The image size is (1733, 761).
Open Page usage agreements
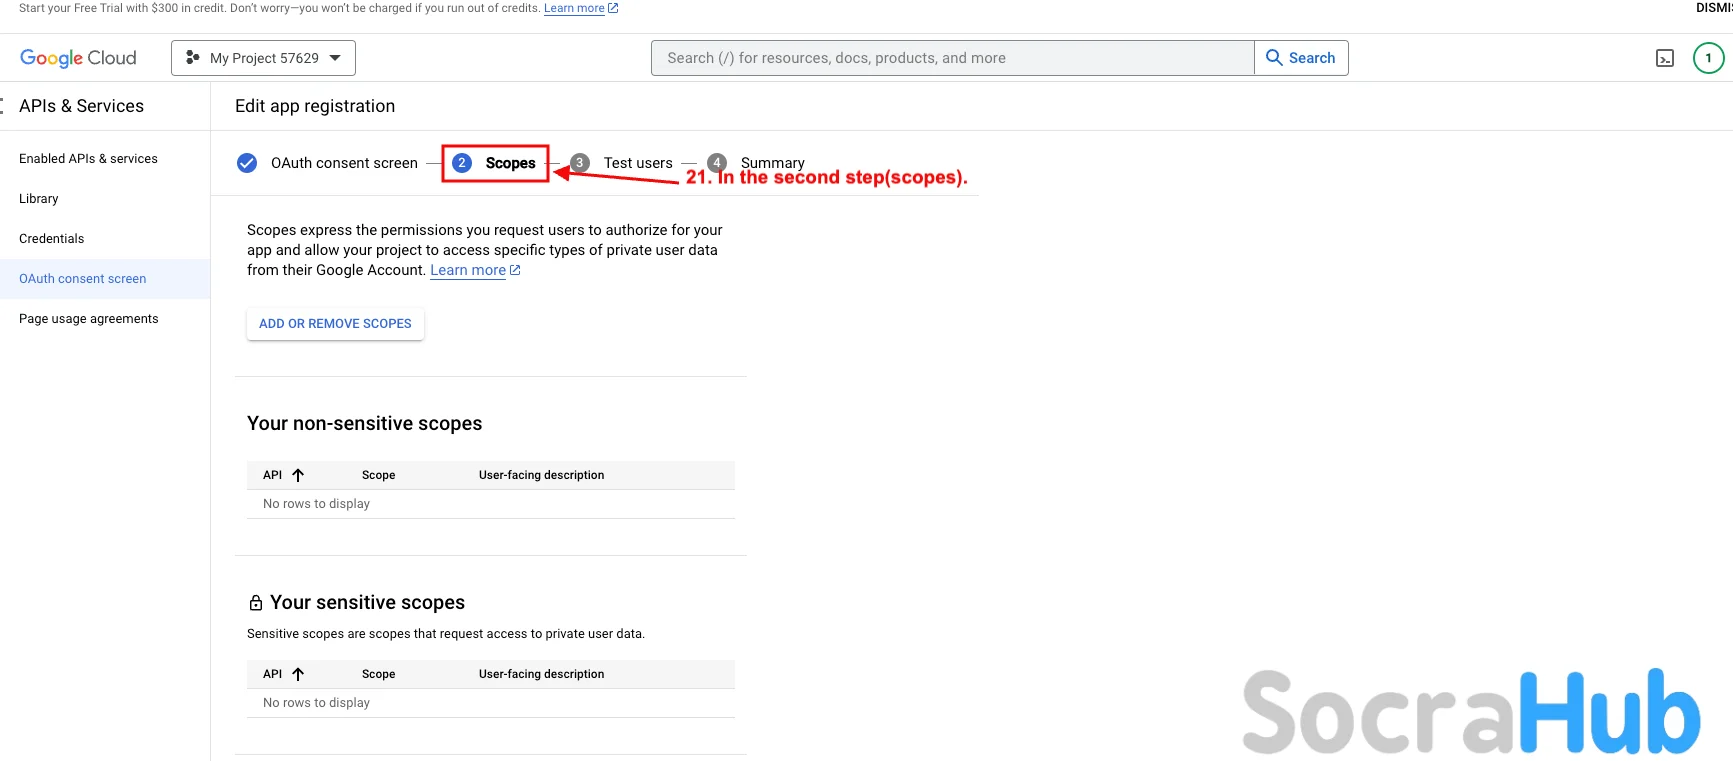[89, 319]
